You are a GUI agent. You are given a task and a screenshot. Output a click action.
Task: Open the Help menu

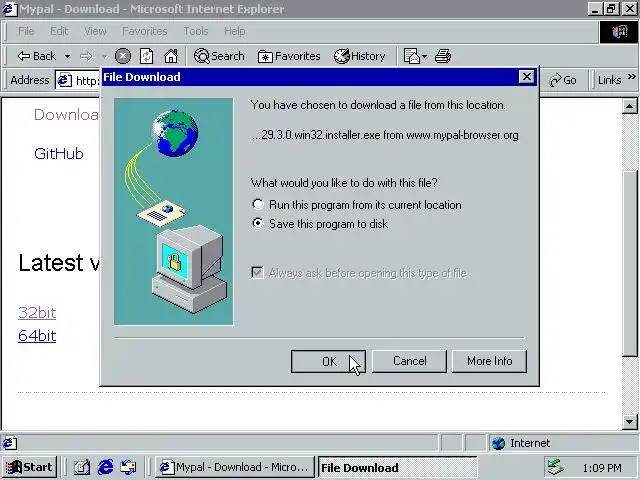tap(235, 31)
